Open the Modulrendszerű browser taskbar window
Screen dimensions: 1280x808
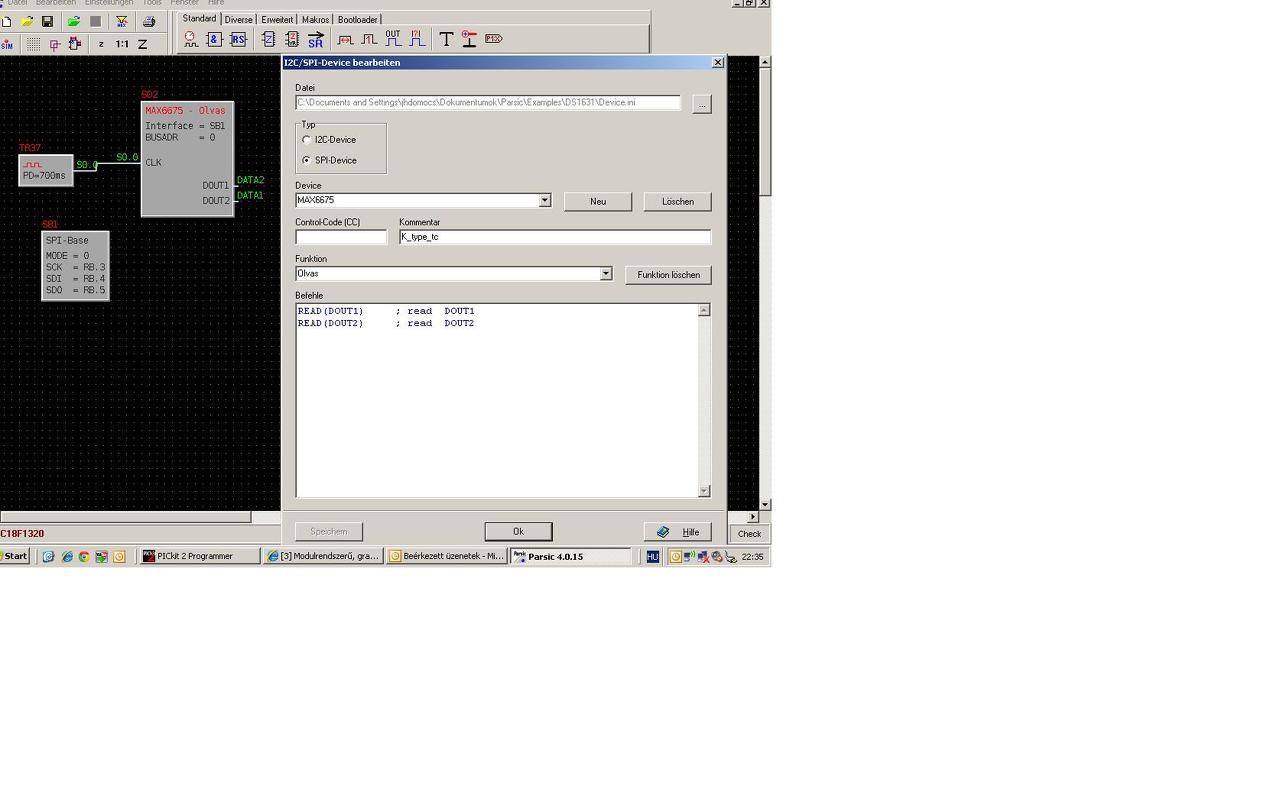coord(323,556)
